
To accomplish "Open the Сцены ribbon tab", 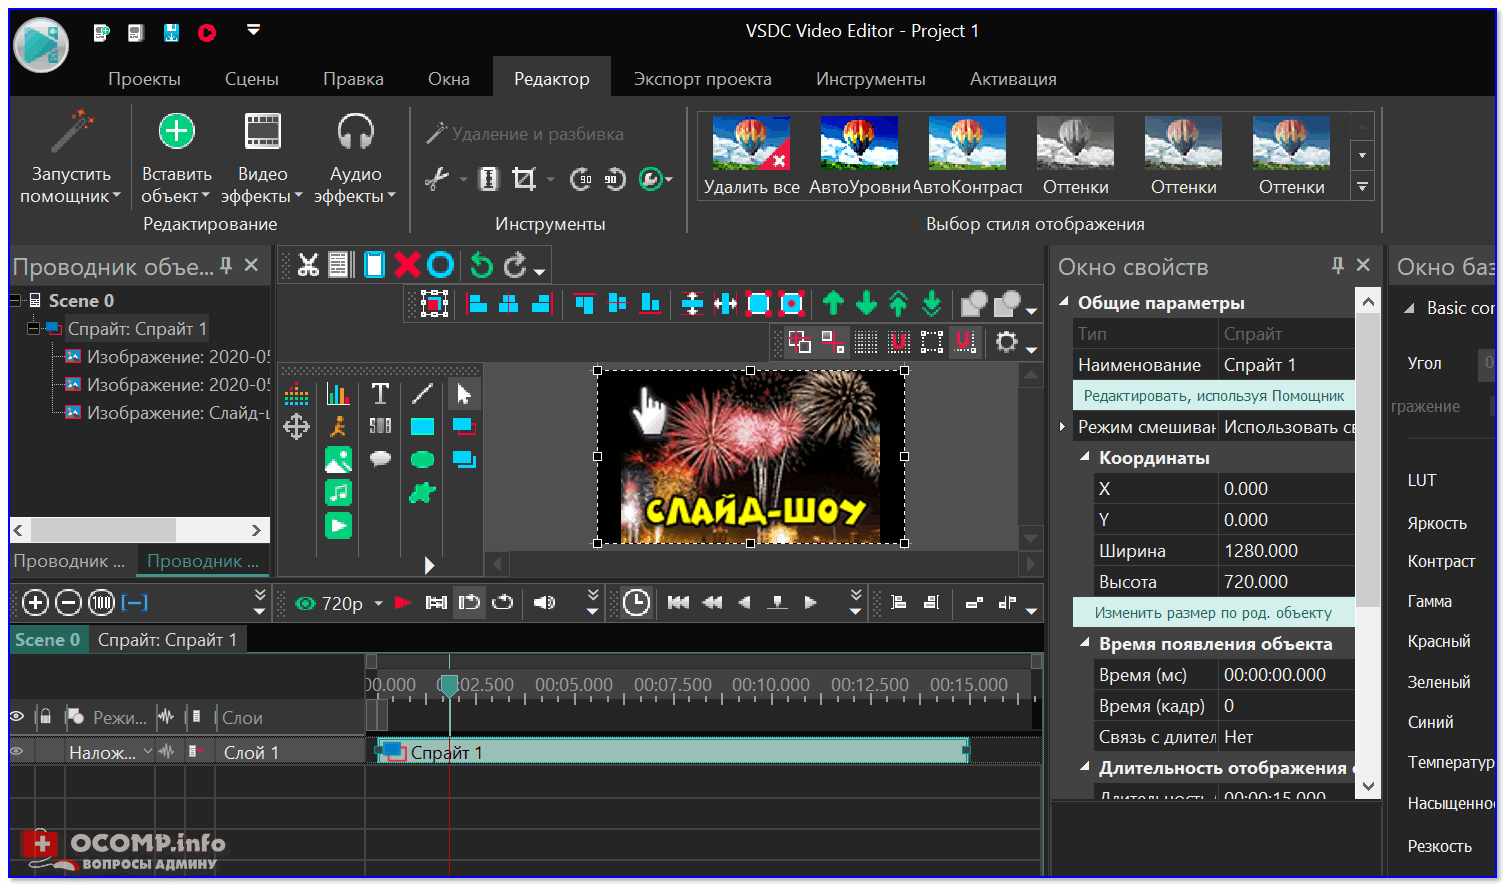I will tap(251, 79).
